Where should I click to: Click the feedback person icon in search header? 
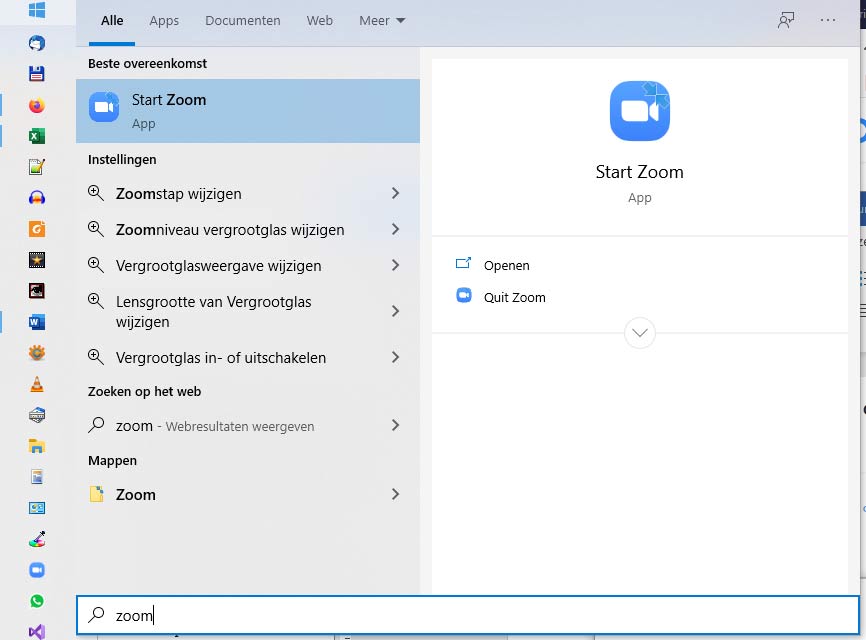pyautogui.click(x=786, y=20)
